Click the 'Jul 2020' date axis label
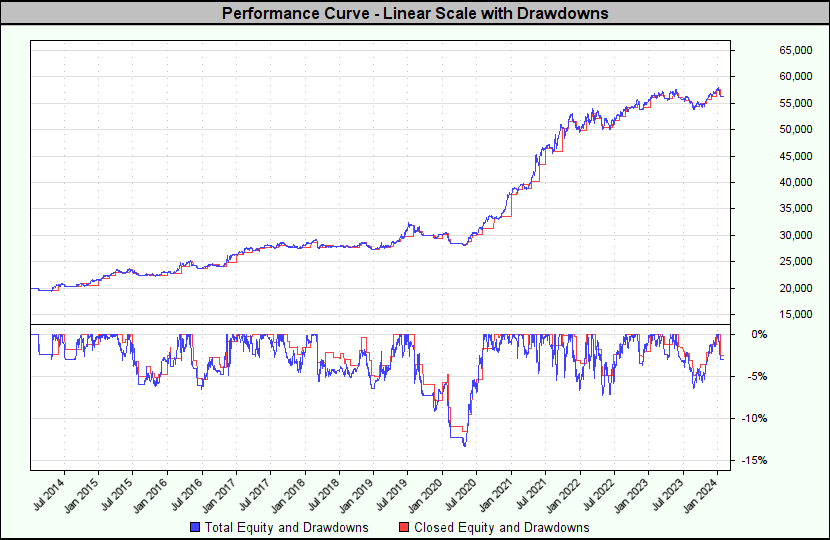The image size is (830, 540). tap(462, 494)
